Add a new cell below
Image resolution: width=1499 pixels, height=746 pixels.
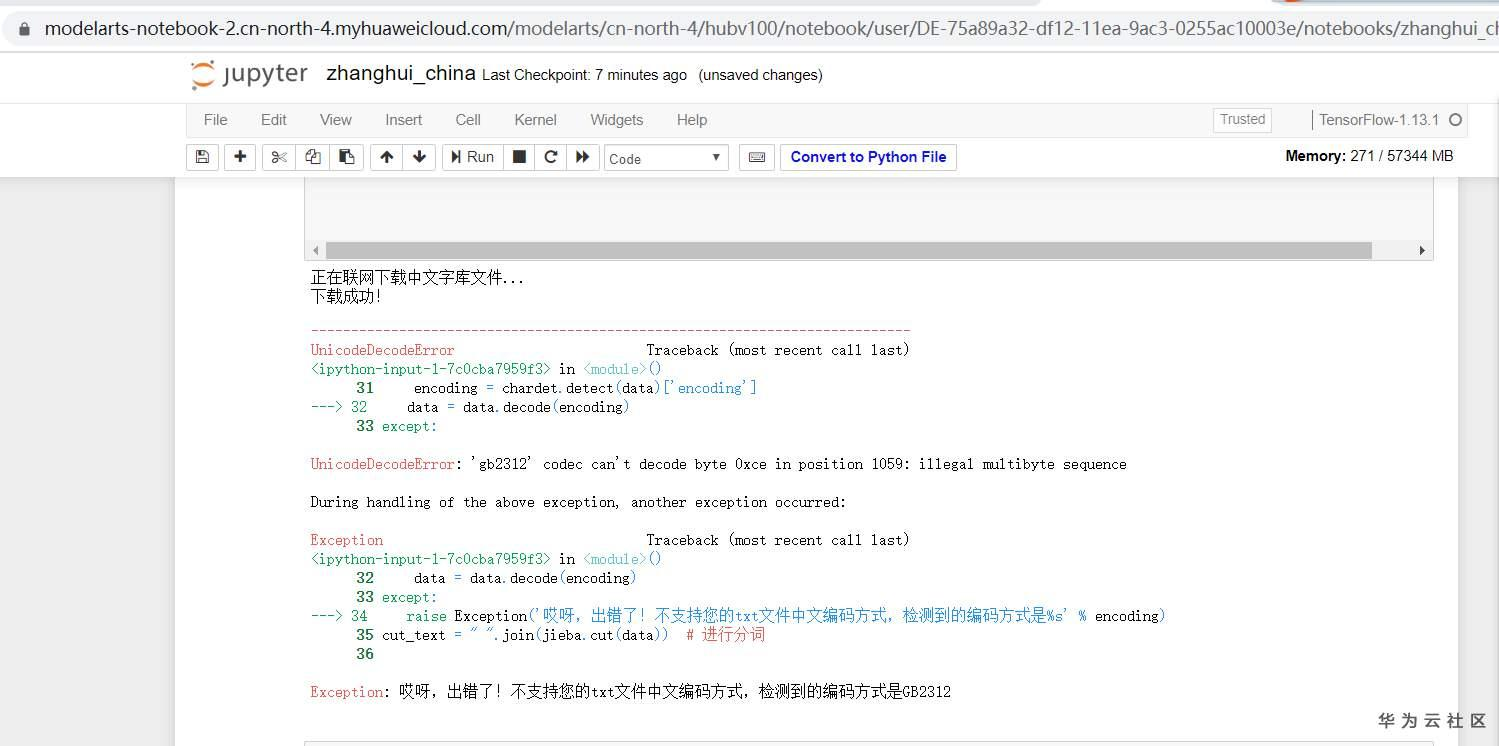pos(240,157)
